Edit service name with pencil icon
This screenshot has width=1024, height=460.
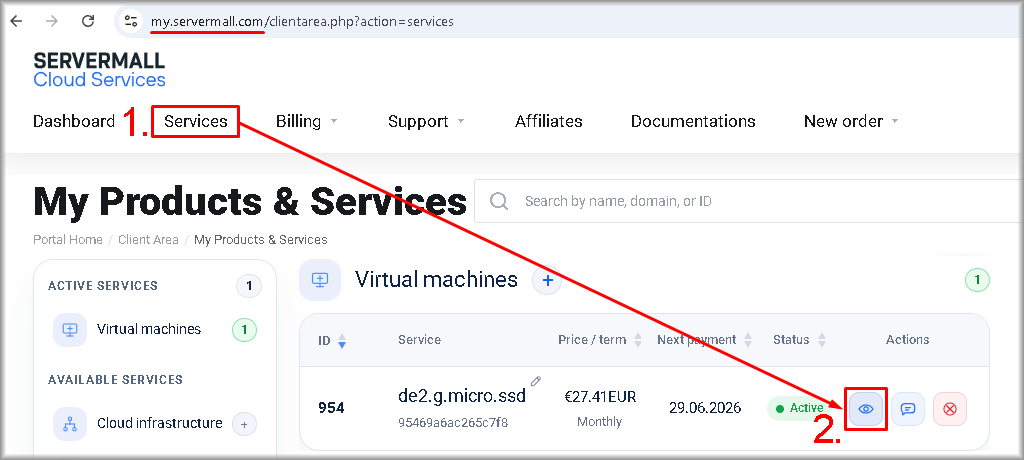click(x=536, y=380)
